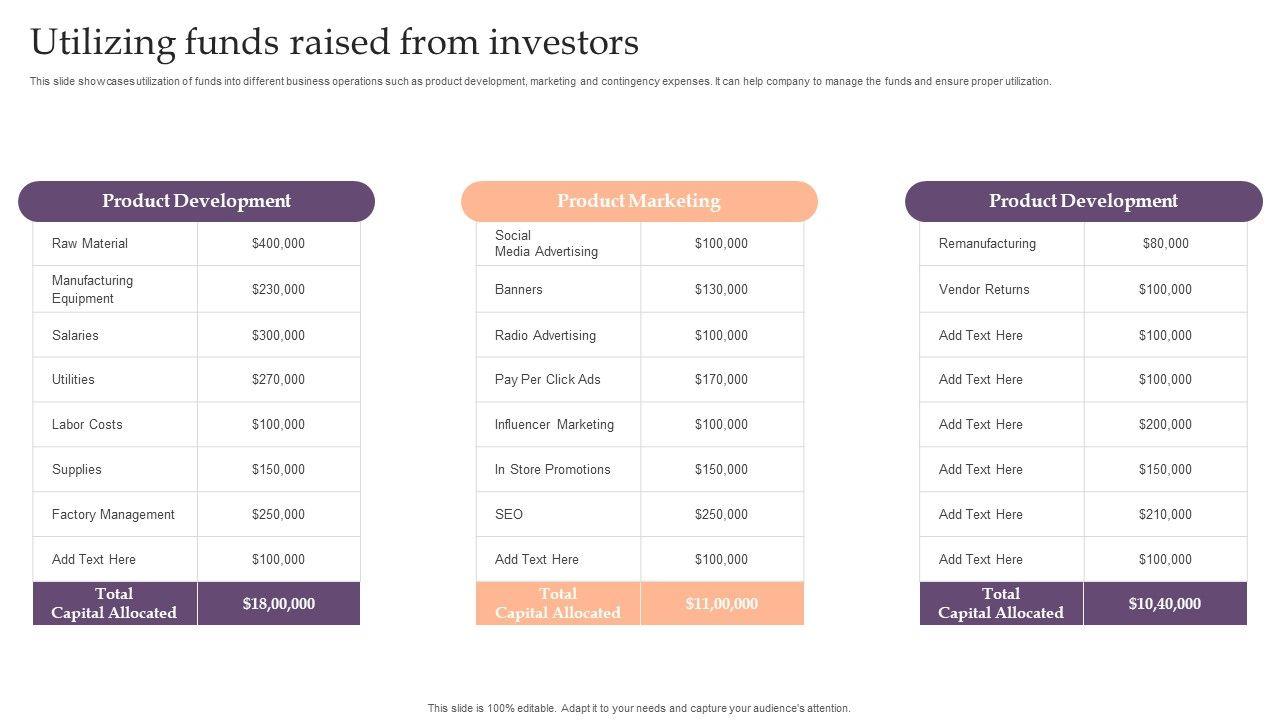Select the Pay Per Click Ads cell
This screenshot has width=1280, height=720.
[547, 379]
